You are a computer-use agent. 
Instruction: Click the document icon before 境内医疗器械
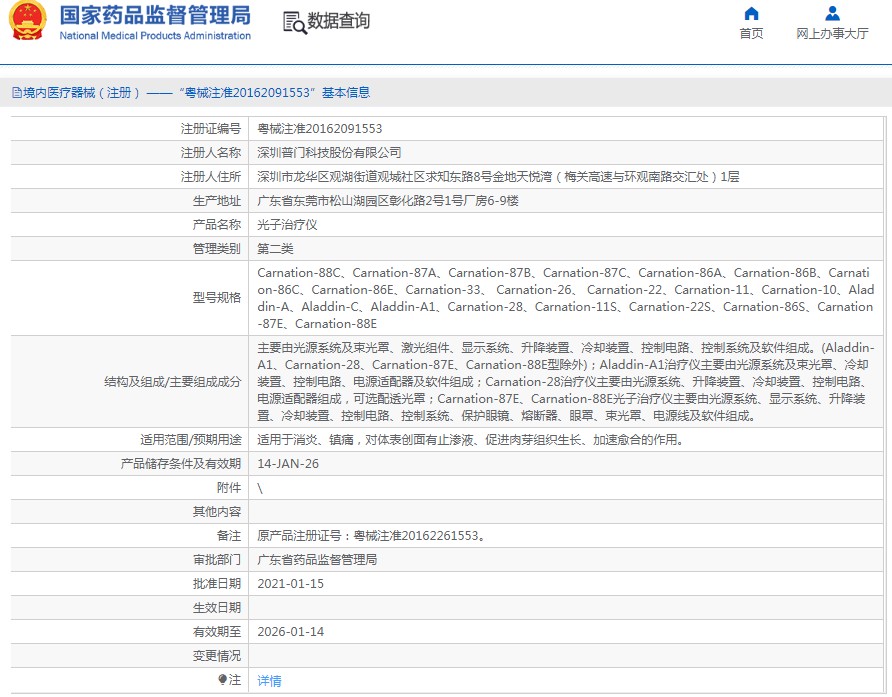[x=16, y=93]
